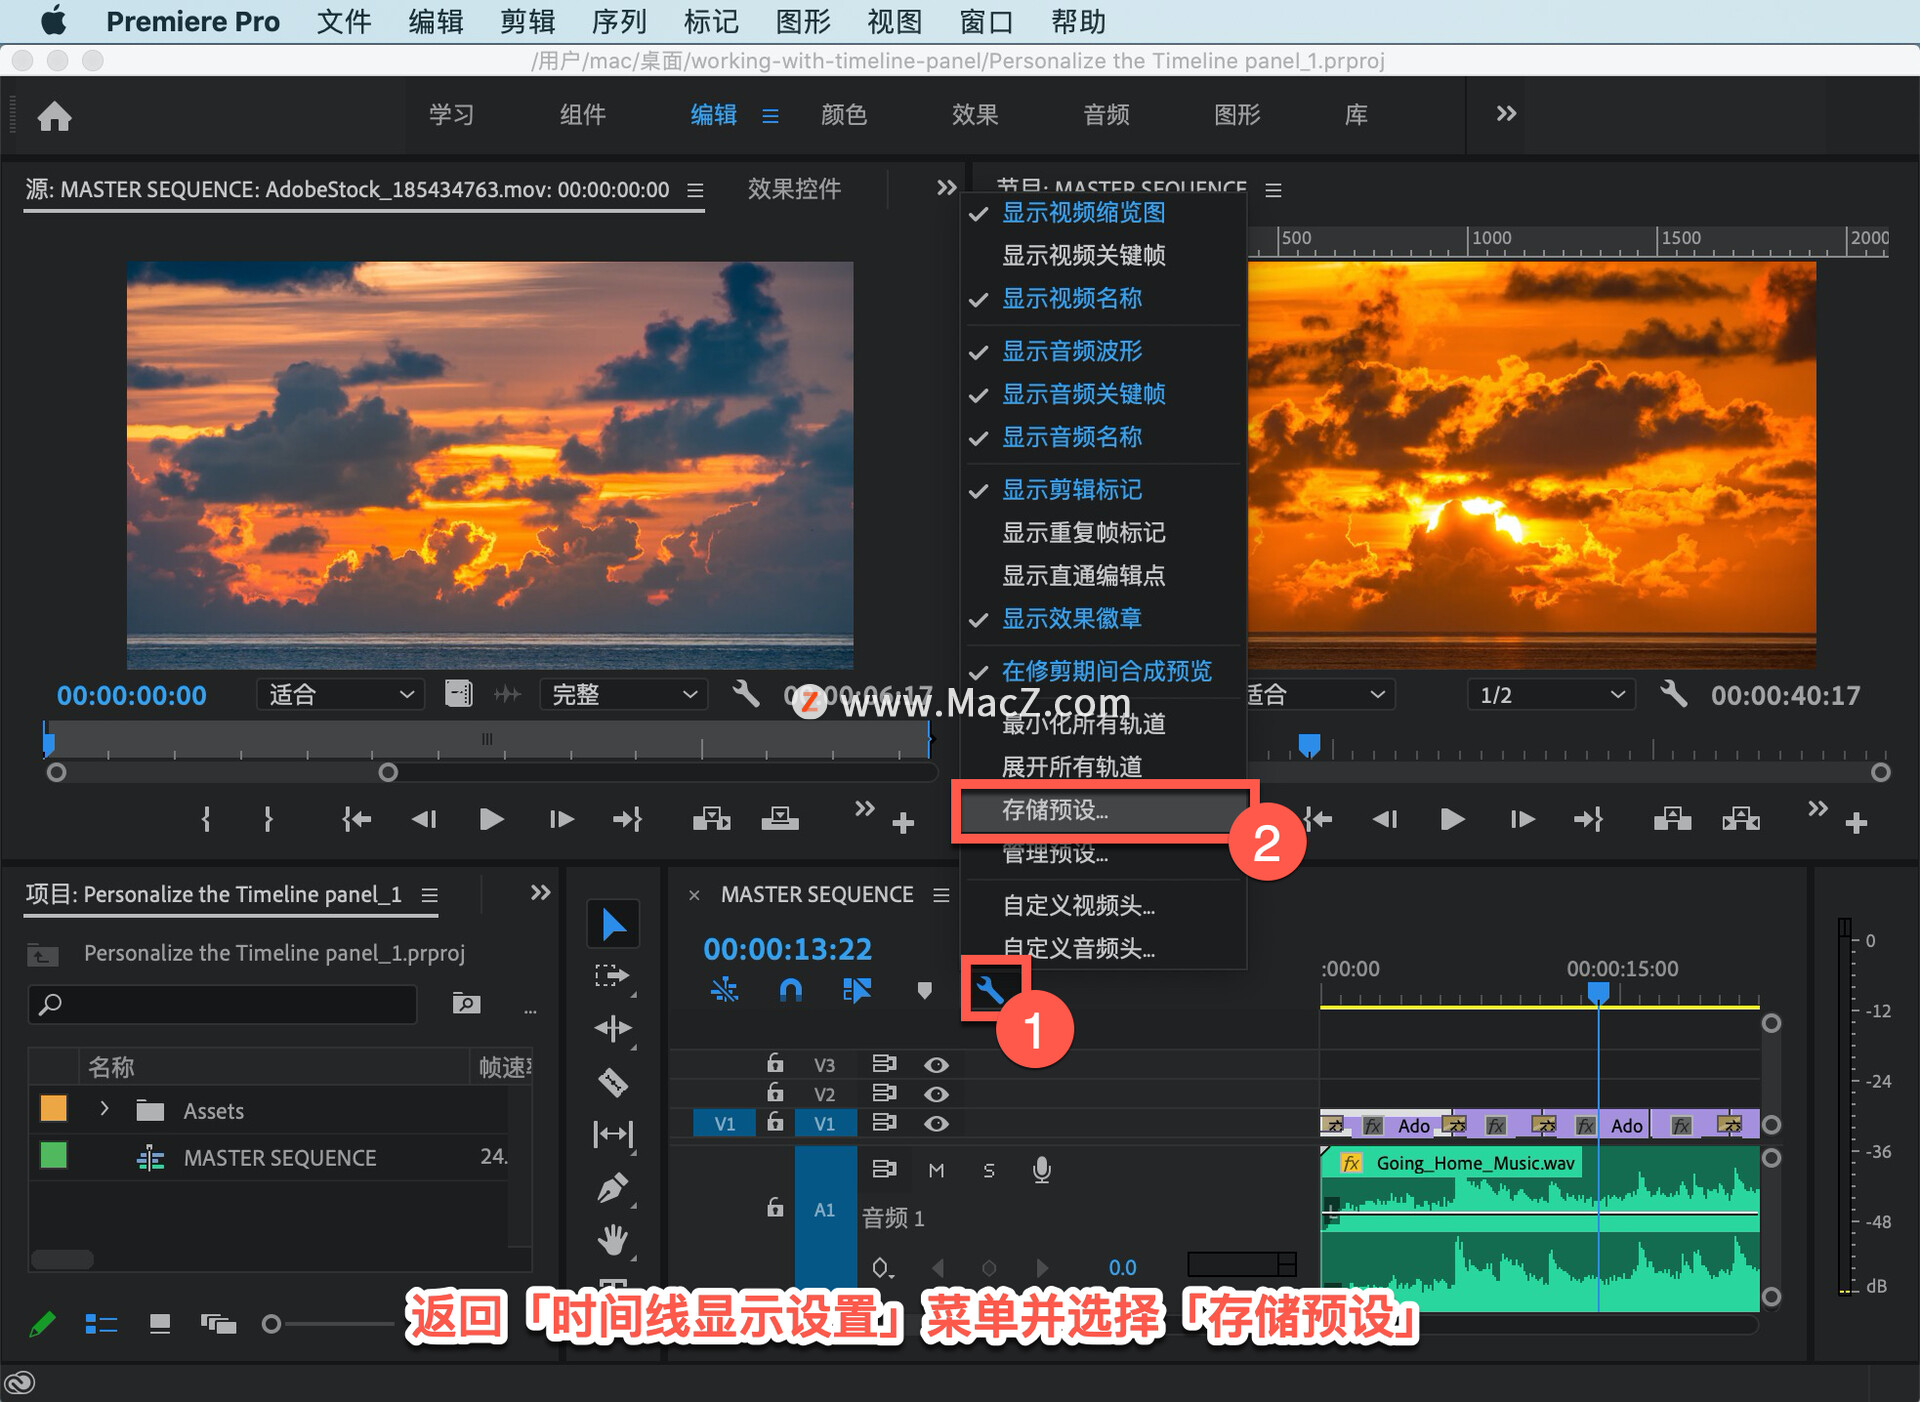
Task: Open timeline display settings wrench
Action: [990, 991]
